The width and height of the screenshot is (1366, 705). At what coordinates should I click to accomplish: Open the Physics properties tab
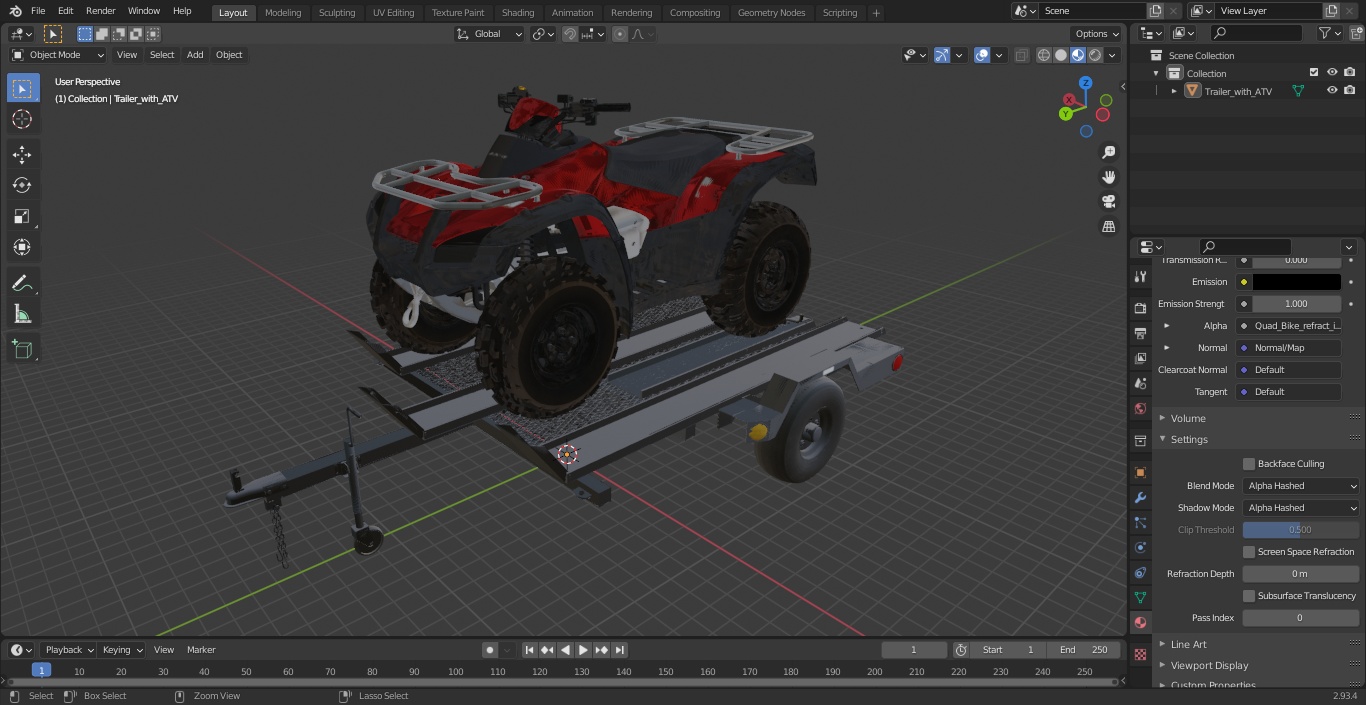click(1140, 547)
